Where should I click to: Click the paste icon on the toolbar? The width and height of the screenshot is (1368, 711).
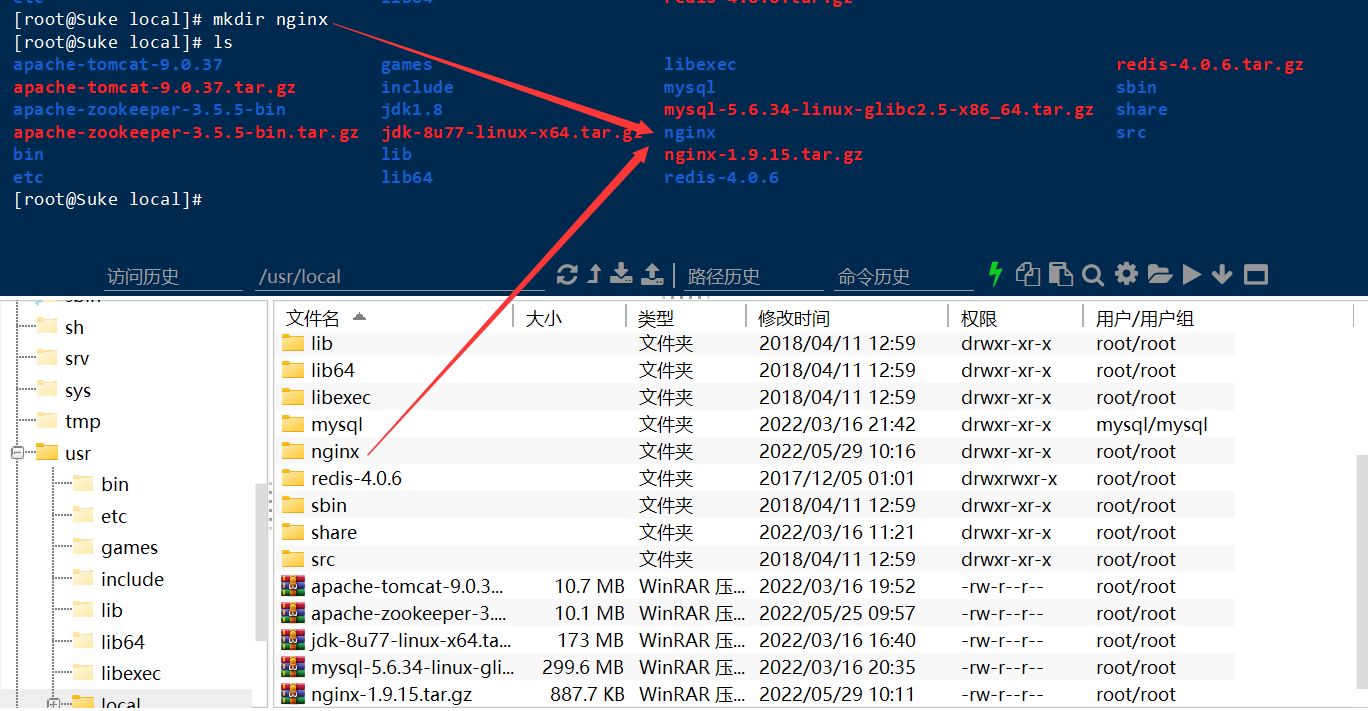click(1060, 274)
